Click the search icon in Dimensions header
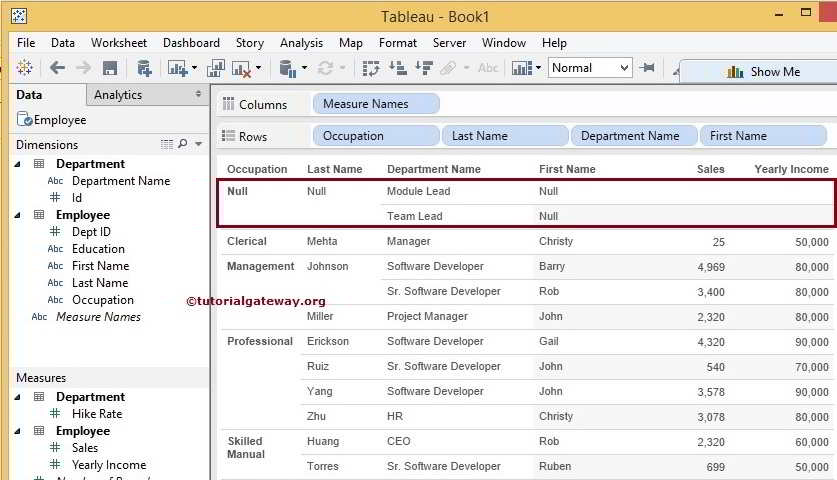837x480 pixels. 183,144
